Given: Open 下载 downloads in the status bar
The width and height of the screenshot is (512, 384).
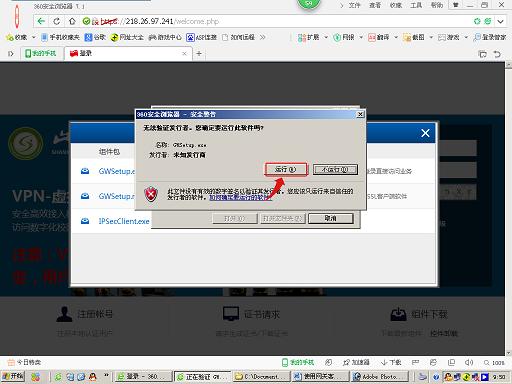Looking at the screenshot, I should coord(391,362).
